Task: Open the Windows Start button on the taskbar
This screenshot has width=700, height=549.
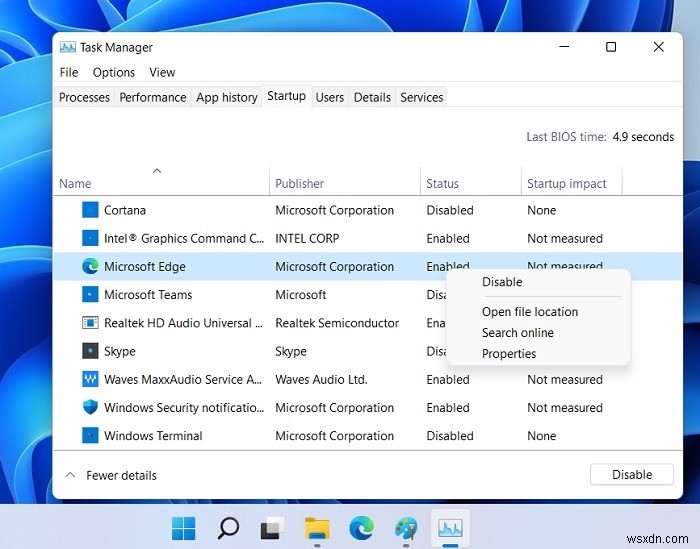Action: click(183, 528)
